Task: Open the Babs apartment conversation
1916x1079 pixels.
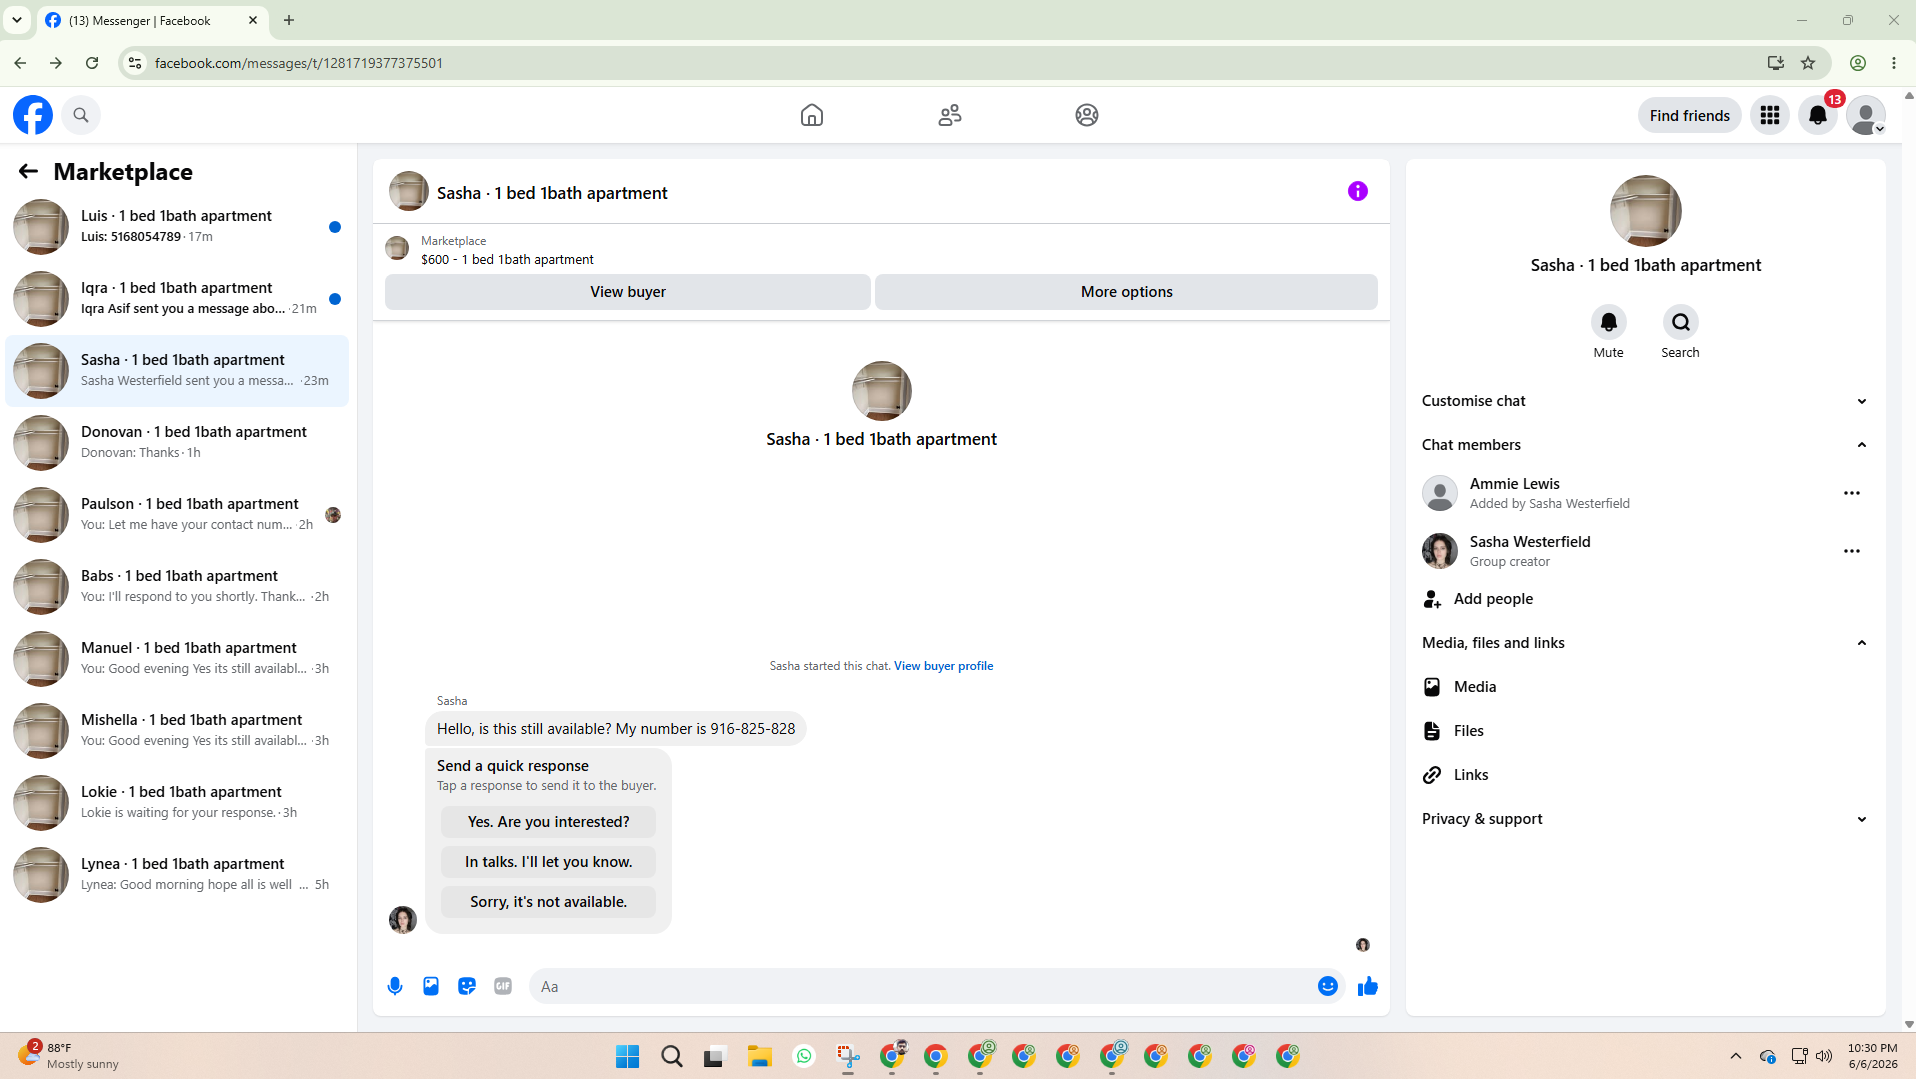Action: tap(178, 587)
